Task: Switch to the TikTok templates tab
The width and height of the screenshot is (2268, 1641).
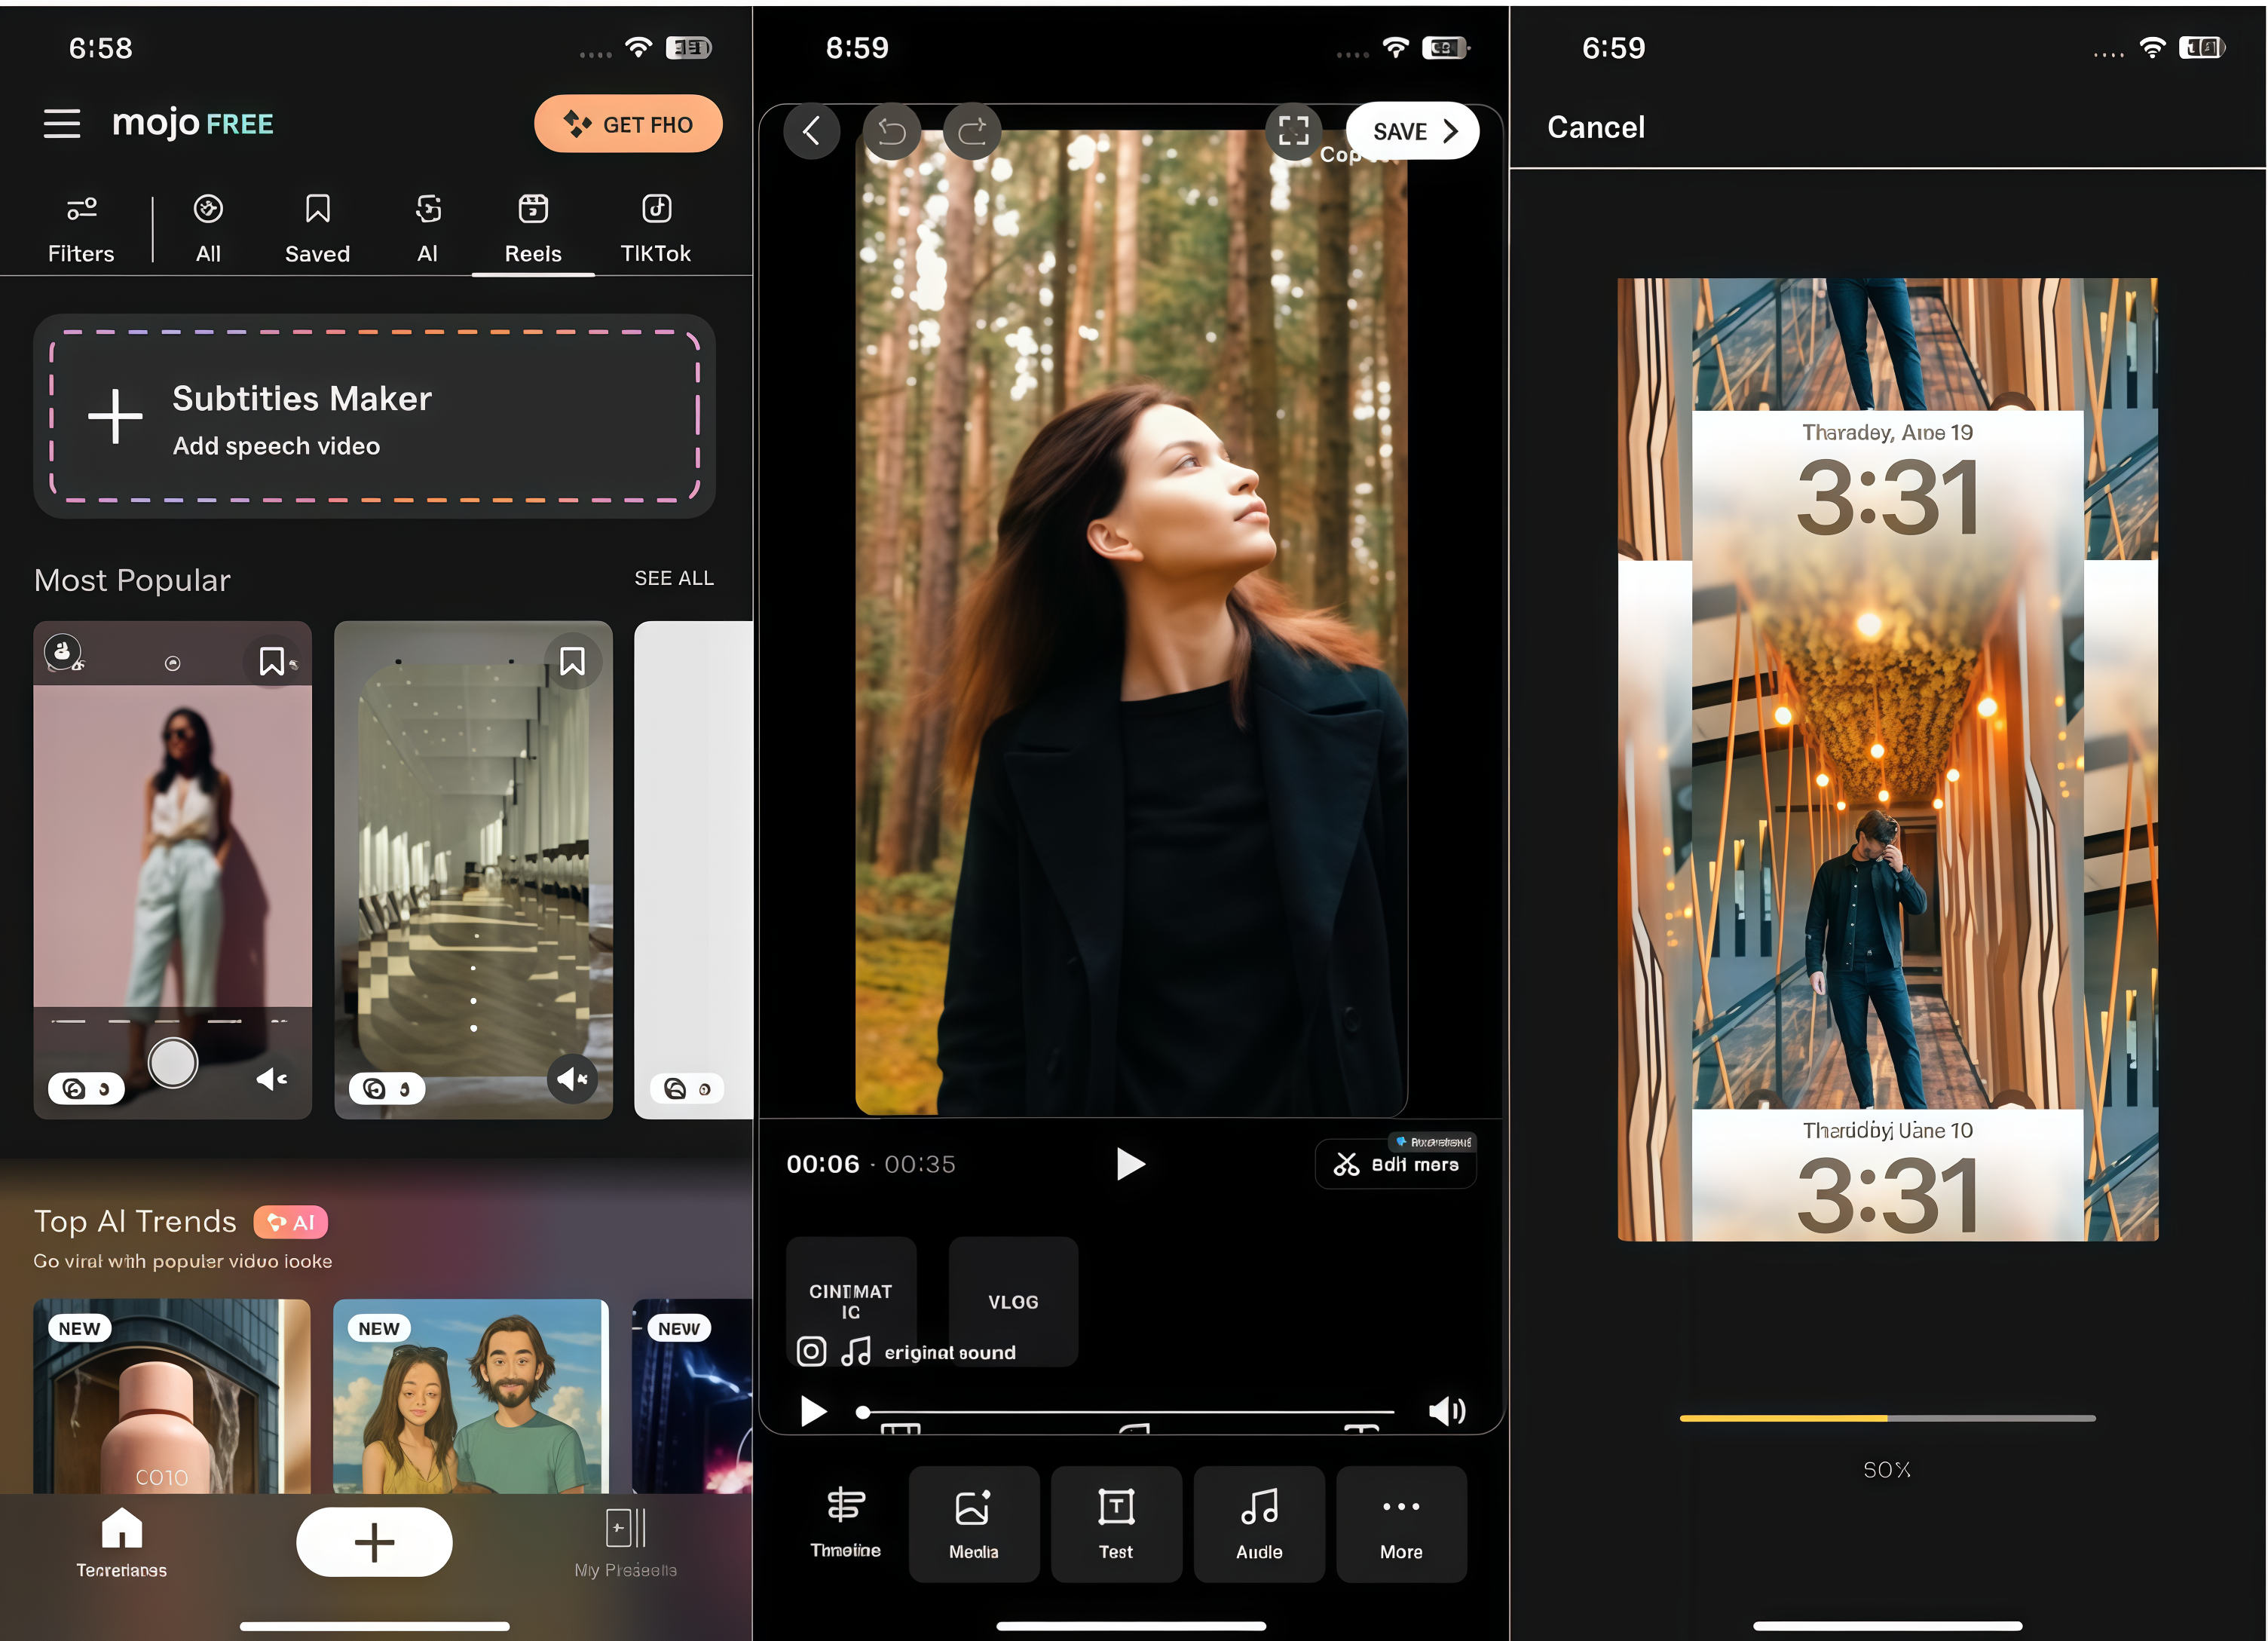Action: (x=655, y=226)
